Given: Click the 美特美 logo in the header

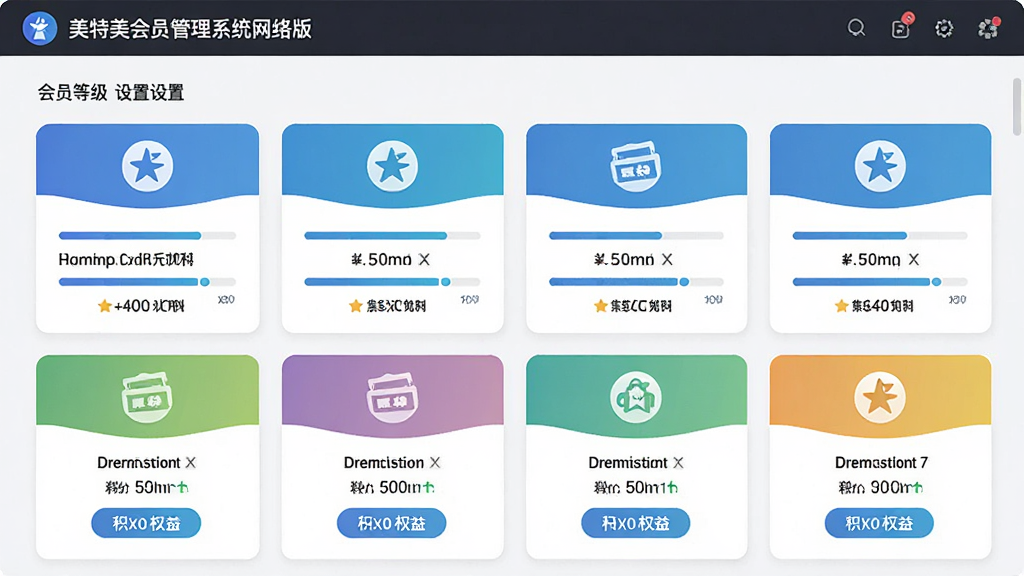Looking at the screenshot, I should click(40, 28).
